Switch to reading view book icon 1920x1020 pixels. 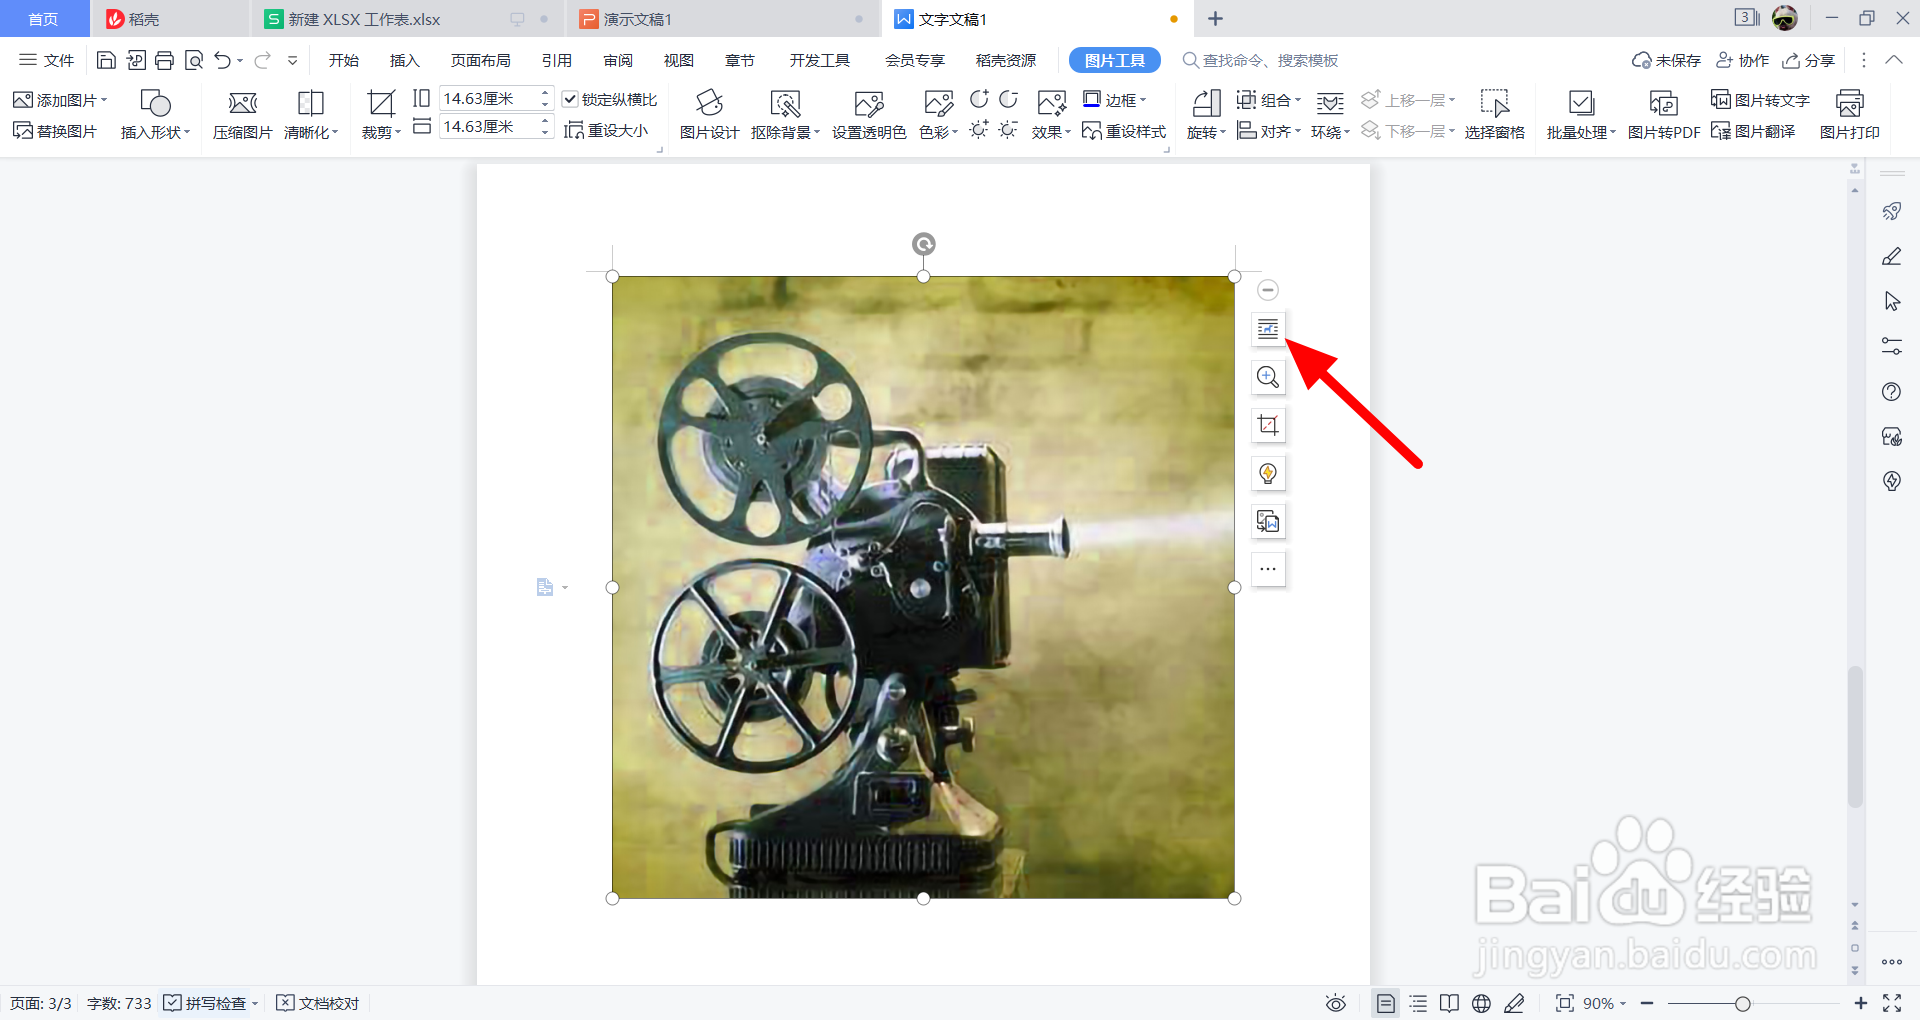pos(1449,1003)
